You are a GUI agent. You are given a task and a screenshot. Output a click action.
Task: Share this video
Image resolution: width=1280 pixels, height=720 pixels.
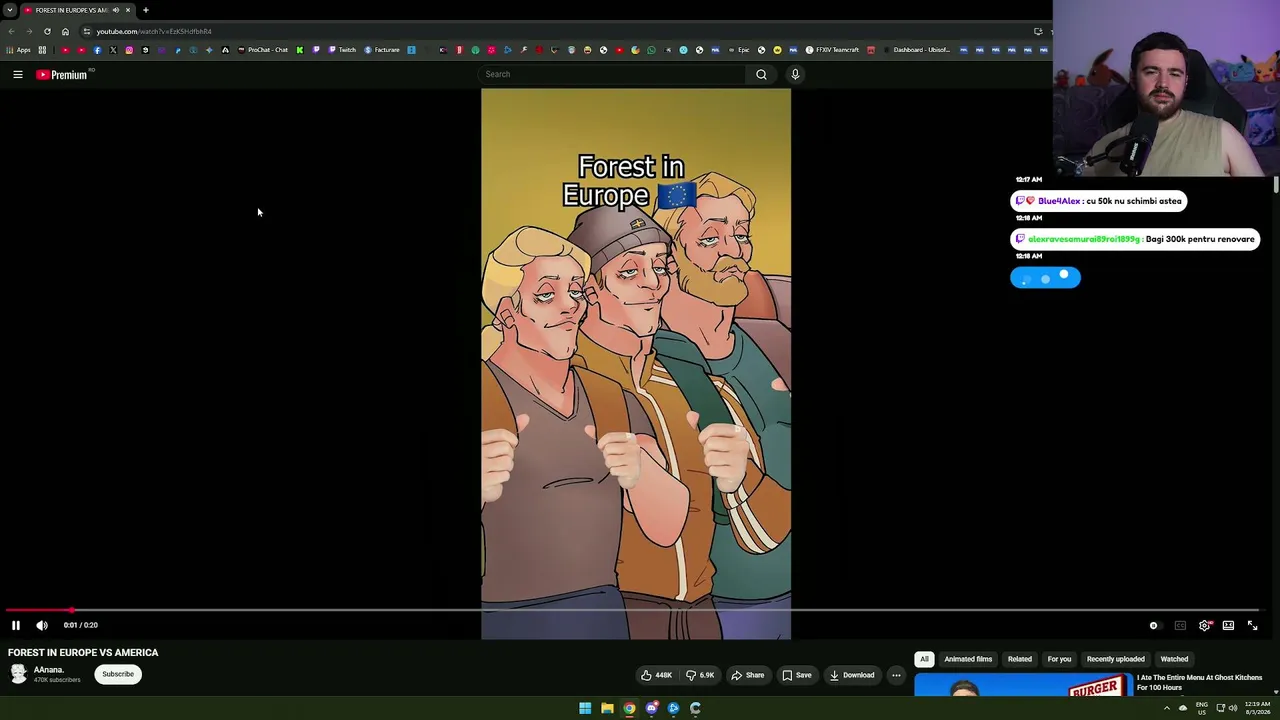[x=747, y=675]
